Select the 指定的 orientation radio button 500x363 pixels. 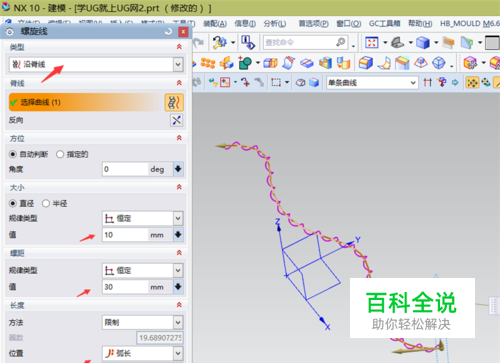click(60, 154)
